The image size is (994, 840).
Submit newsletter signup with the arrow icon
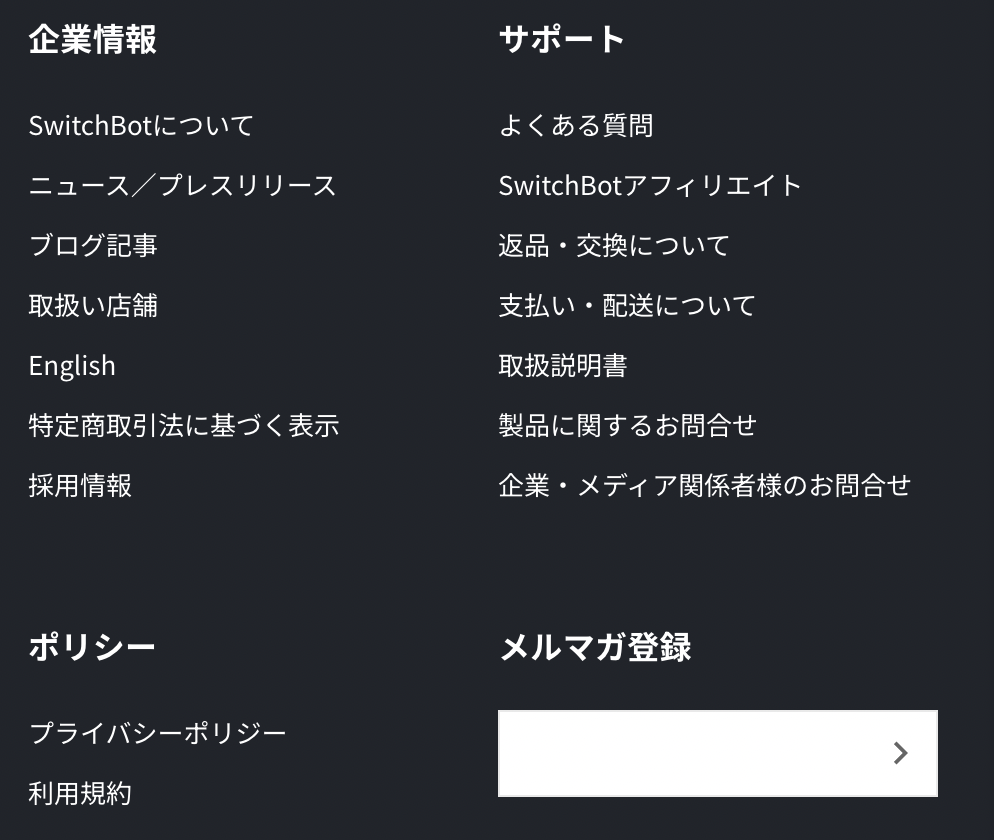pyautogui.click(x=900, y=753)
